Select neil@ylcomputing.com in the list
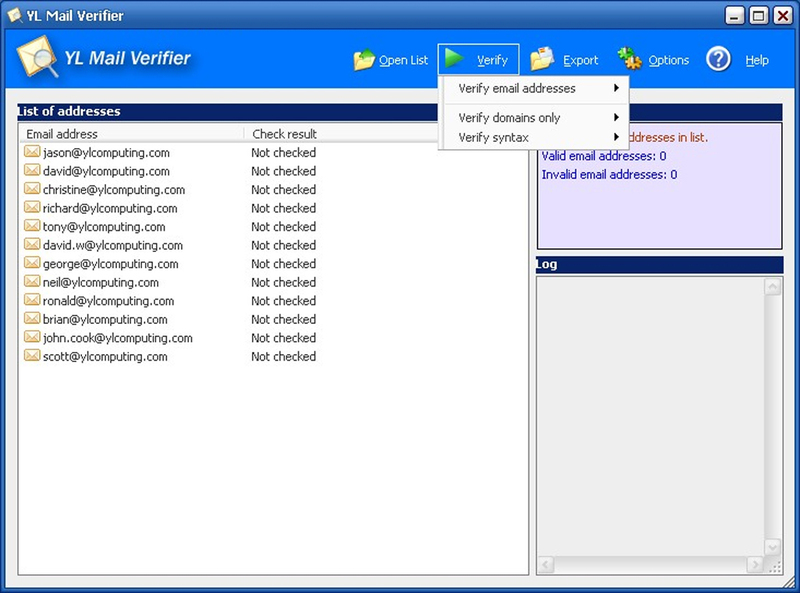The image size is (800, 593). (101, 282)
